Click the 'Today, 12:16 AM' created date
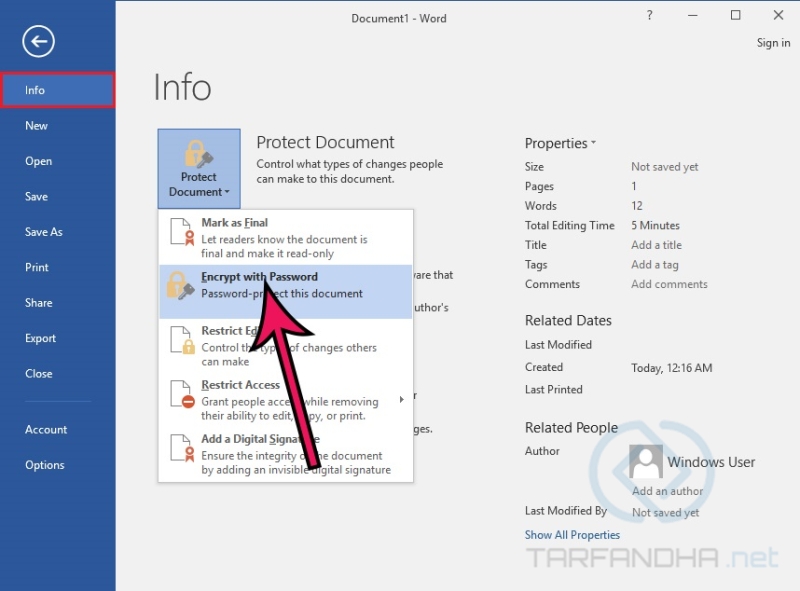Screen dimensions: 800x591 click(671, 368)
